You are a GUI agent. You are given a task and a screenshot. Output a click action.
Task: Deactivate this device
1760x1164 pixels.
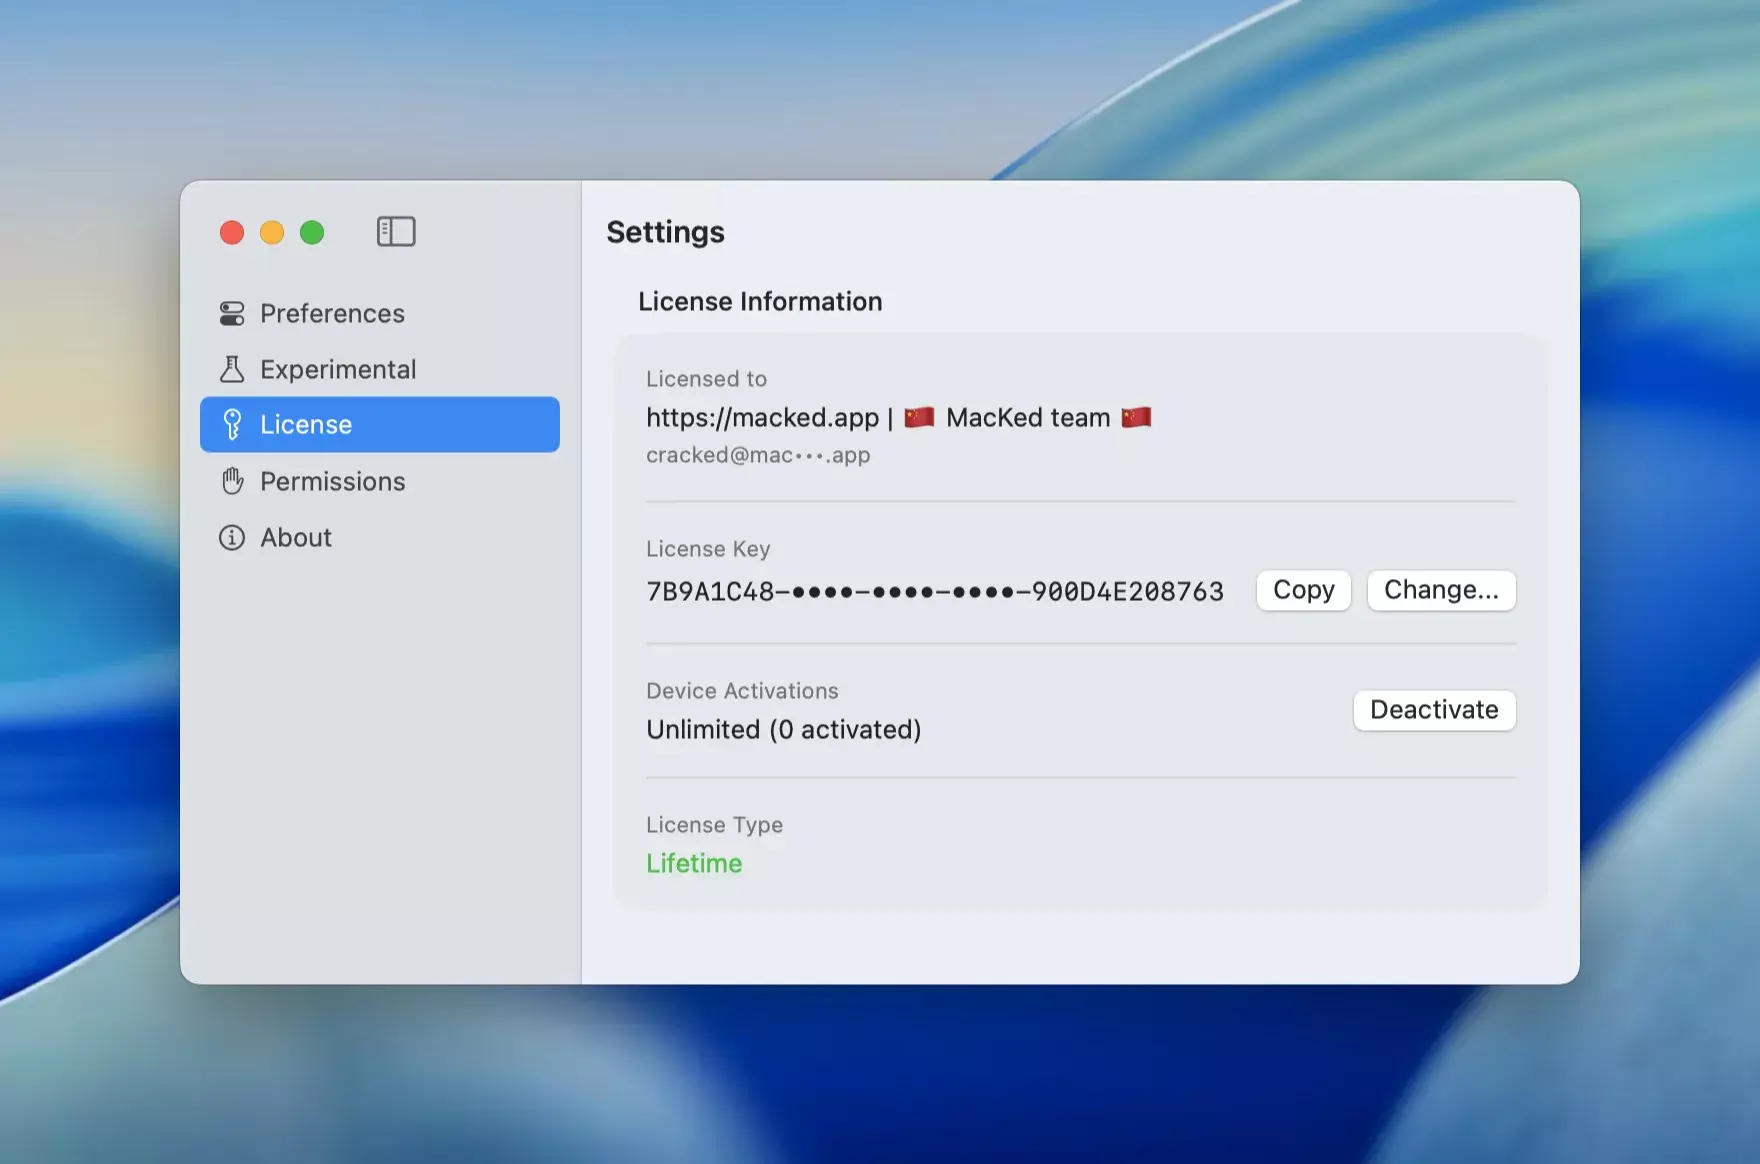[1434, 710]
